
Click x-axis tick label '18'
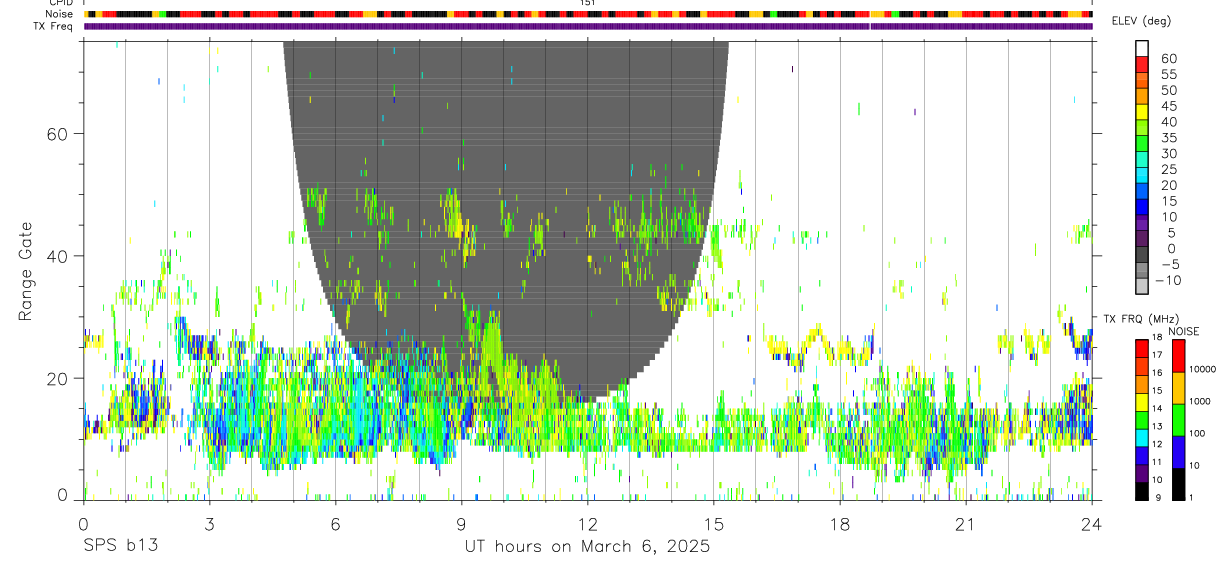coord(839,524)
